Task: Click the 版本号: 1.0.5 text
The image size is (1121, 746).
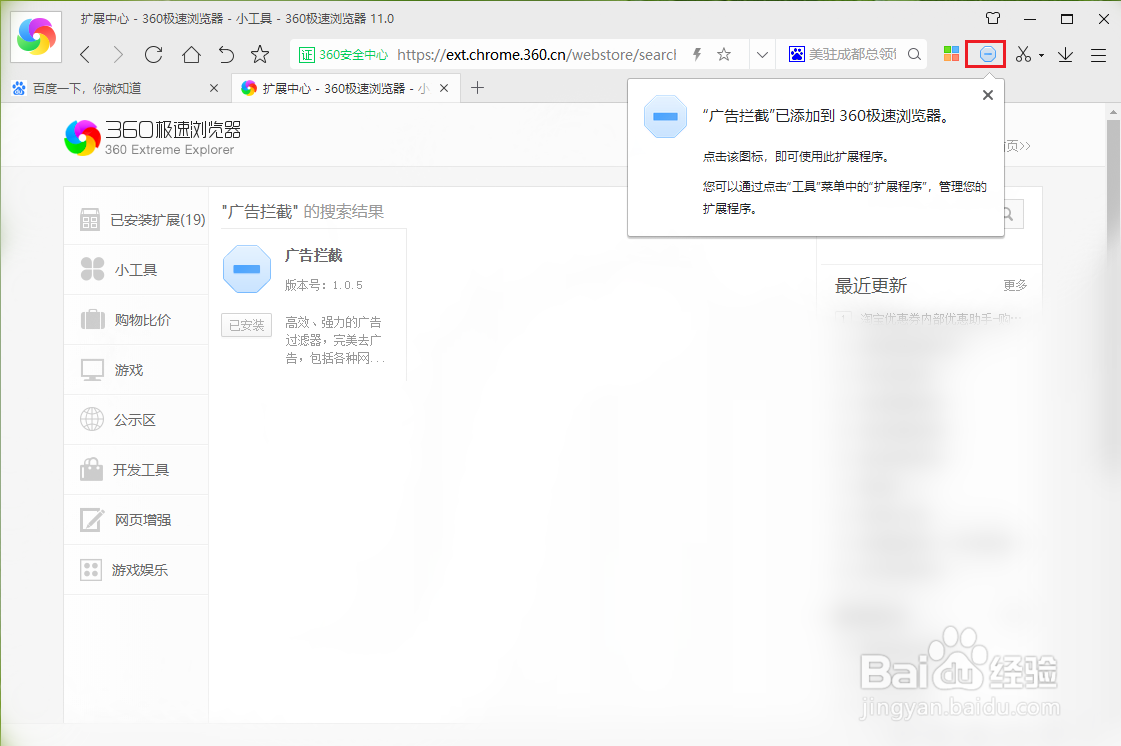Action: 324,285
